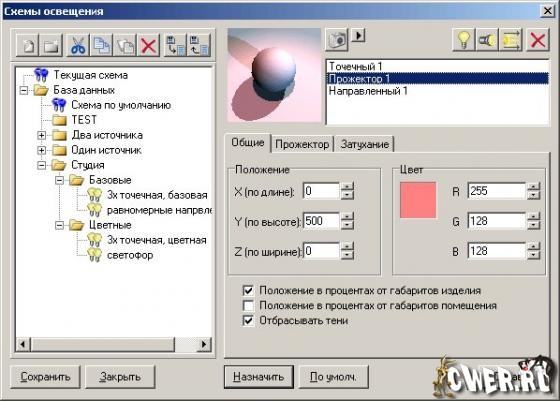
Task: Delete selected light with right red X
Action: (538, 40)
